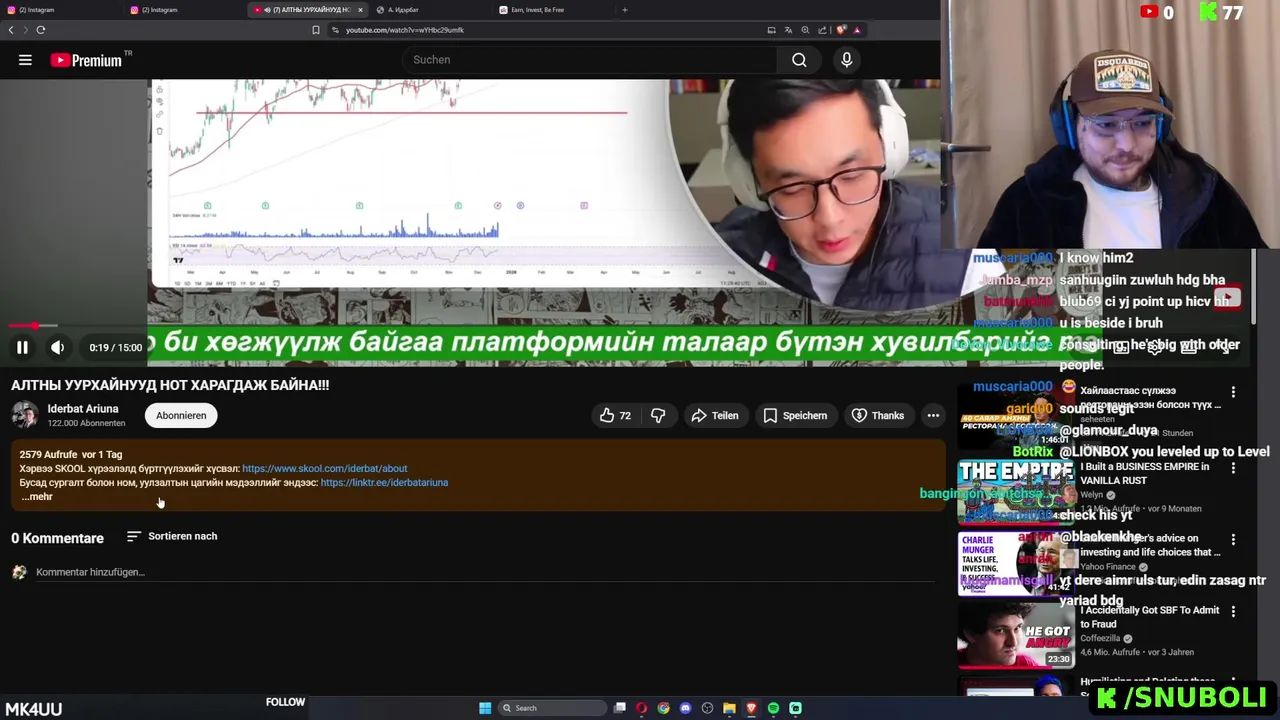The height and width of the screenshot is (720, 1280).
Task: Launch Google Chrome from taskbar
Action: 663,708
